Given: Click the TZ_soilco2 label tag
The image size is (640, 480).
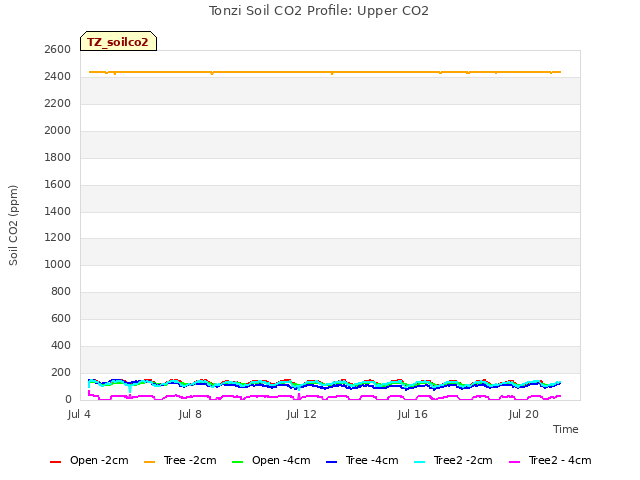Looking at the screenshot, I should tap(118, 41).
